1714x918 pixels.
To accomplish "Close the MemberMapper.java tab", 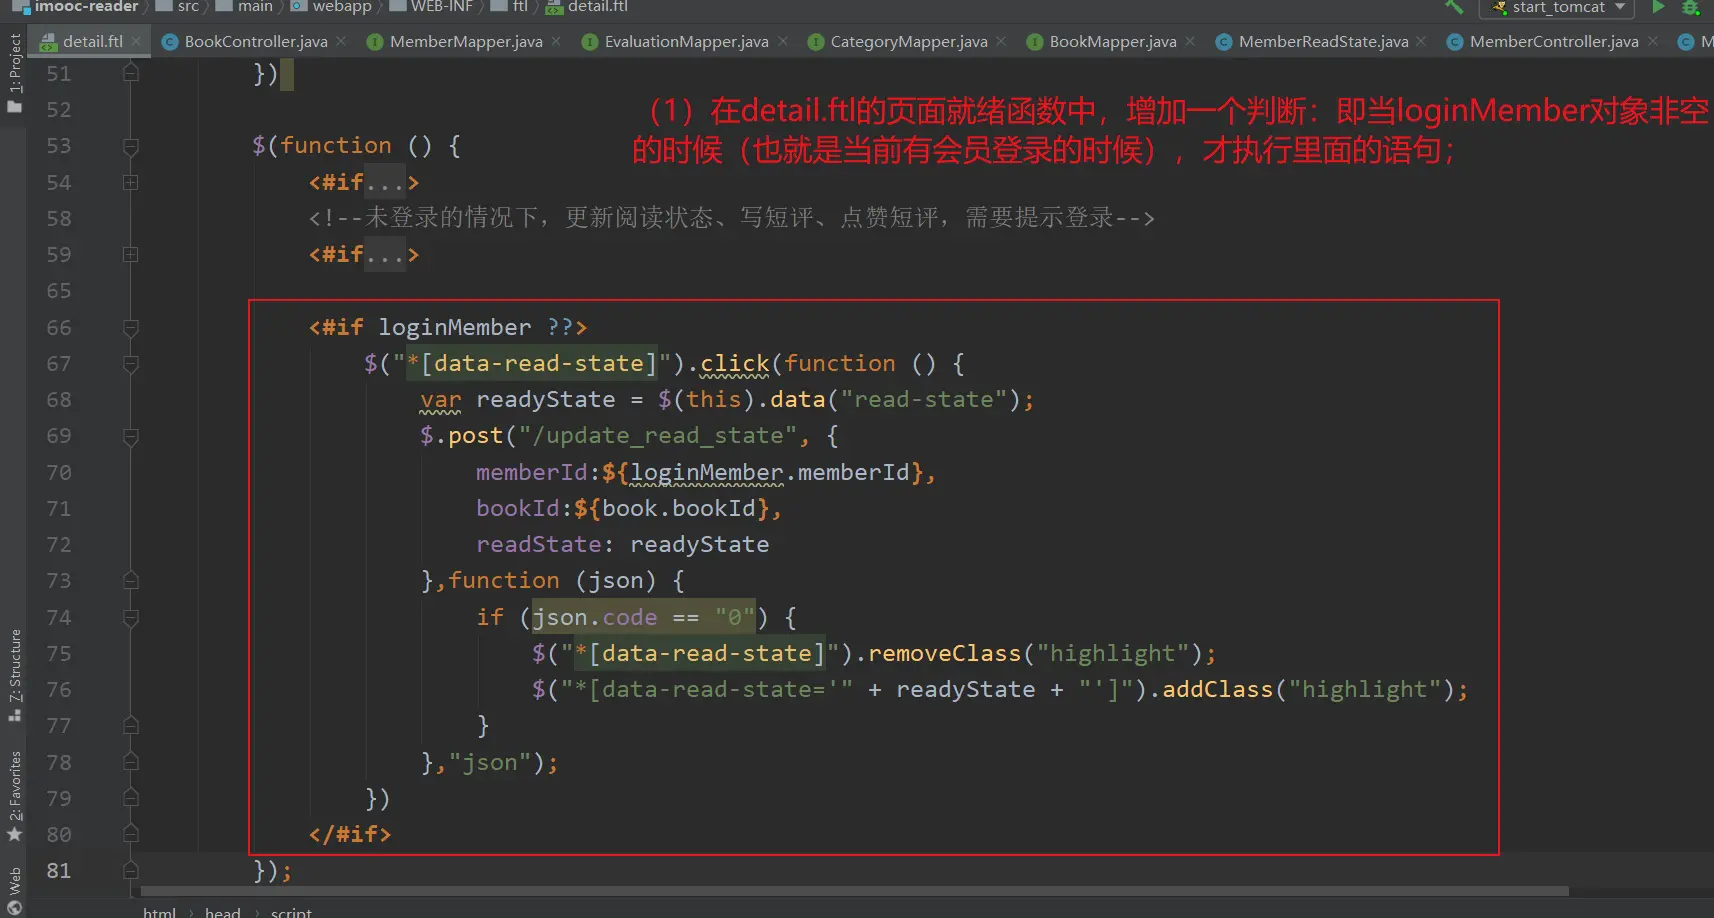I will [x=556, y=41].
